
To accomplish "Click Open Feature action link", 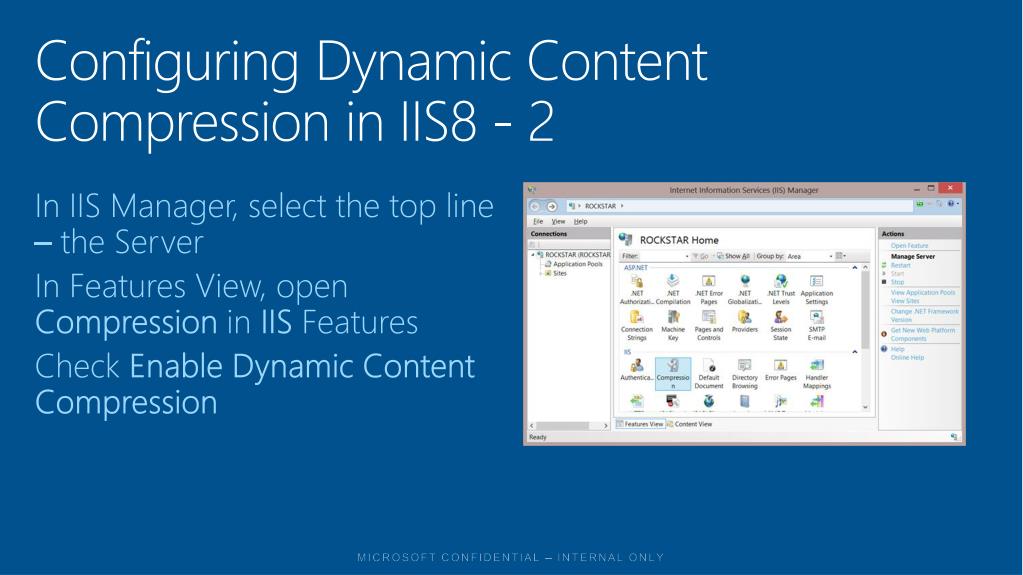I will pos(909,246).
